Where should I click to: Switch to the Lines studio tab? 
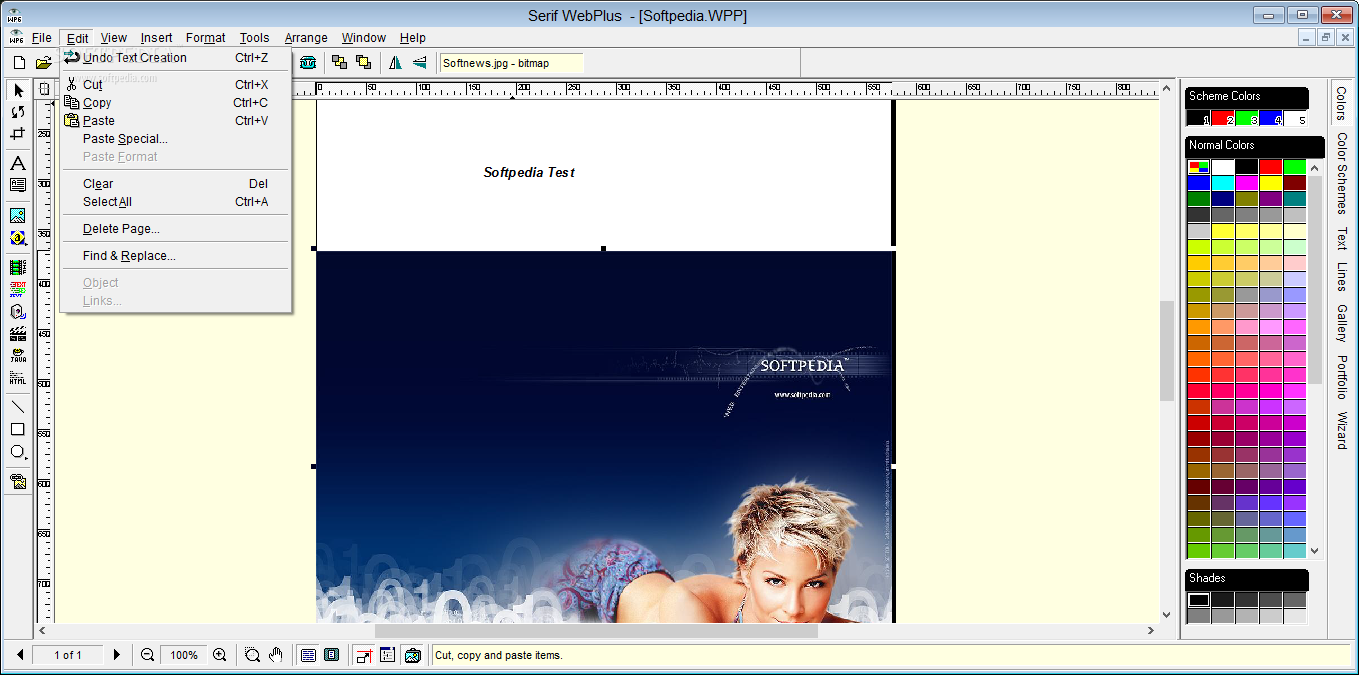tap(1342, 277)
